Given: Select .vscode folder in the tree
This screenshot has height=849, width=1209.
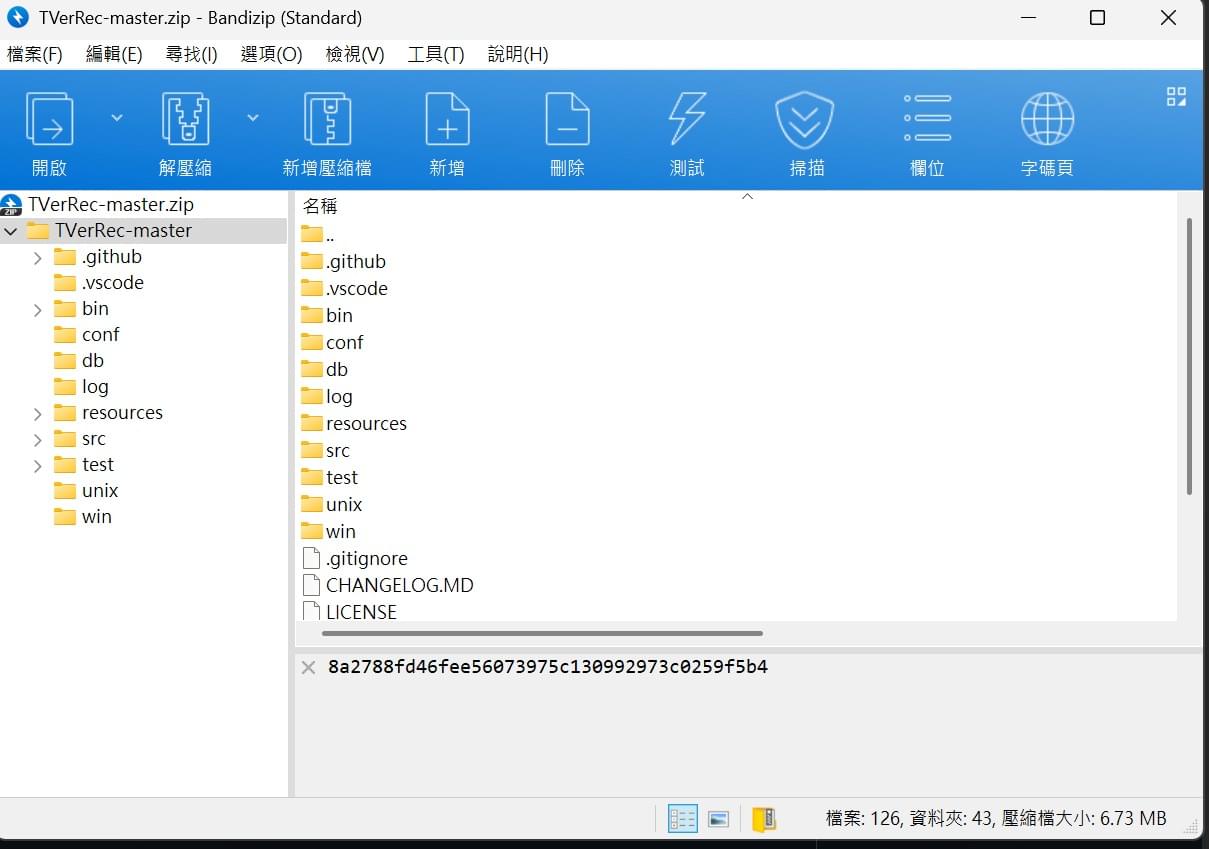Looking at the screenshot, I should [99, 283].
